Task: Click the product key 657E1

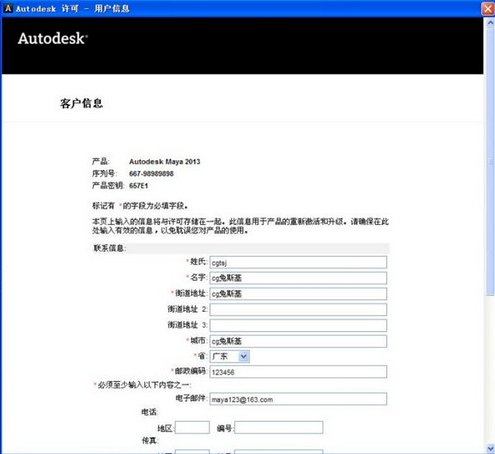Action: click(139, 186)
